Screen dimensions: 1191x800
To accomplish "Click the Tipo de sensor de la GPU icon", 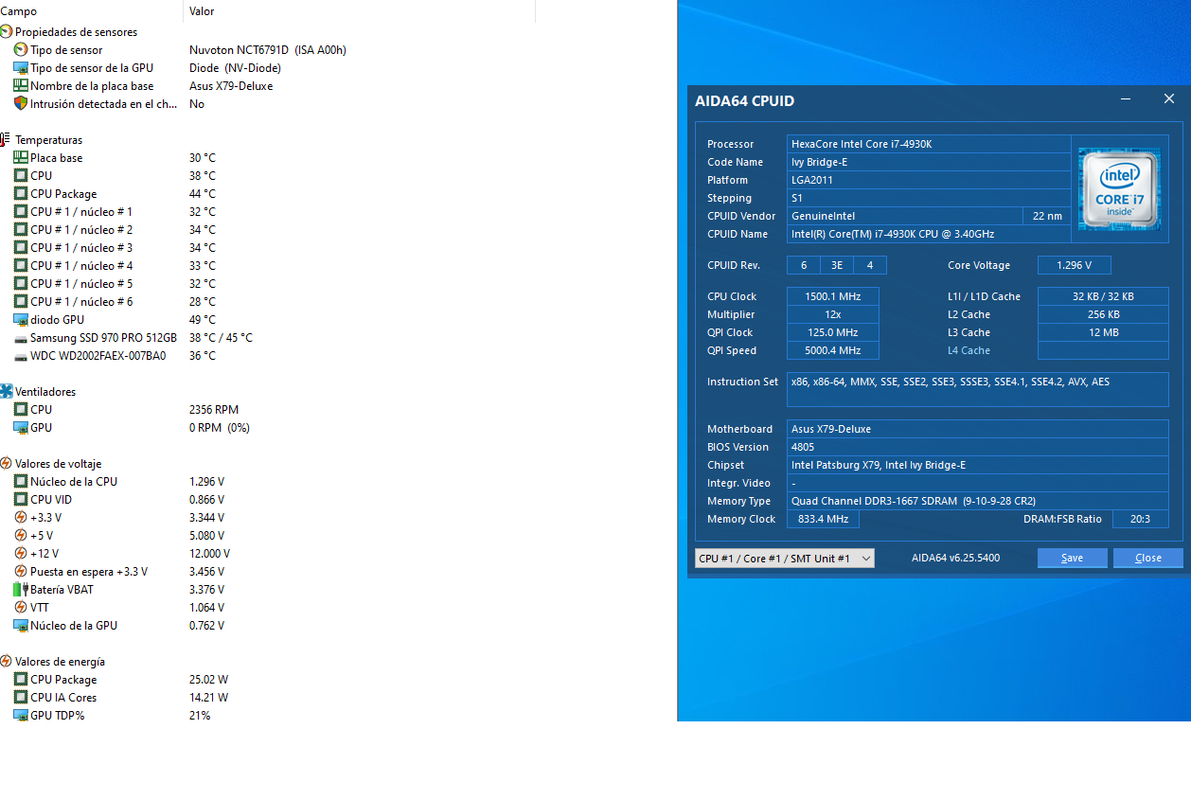I will tap(21, 68).
